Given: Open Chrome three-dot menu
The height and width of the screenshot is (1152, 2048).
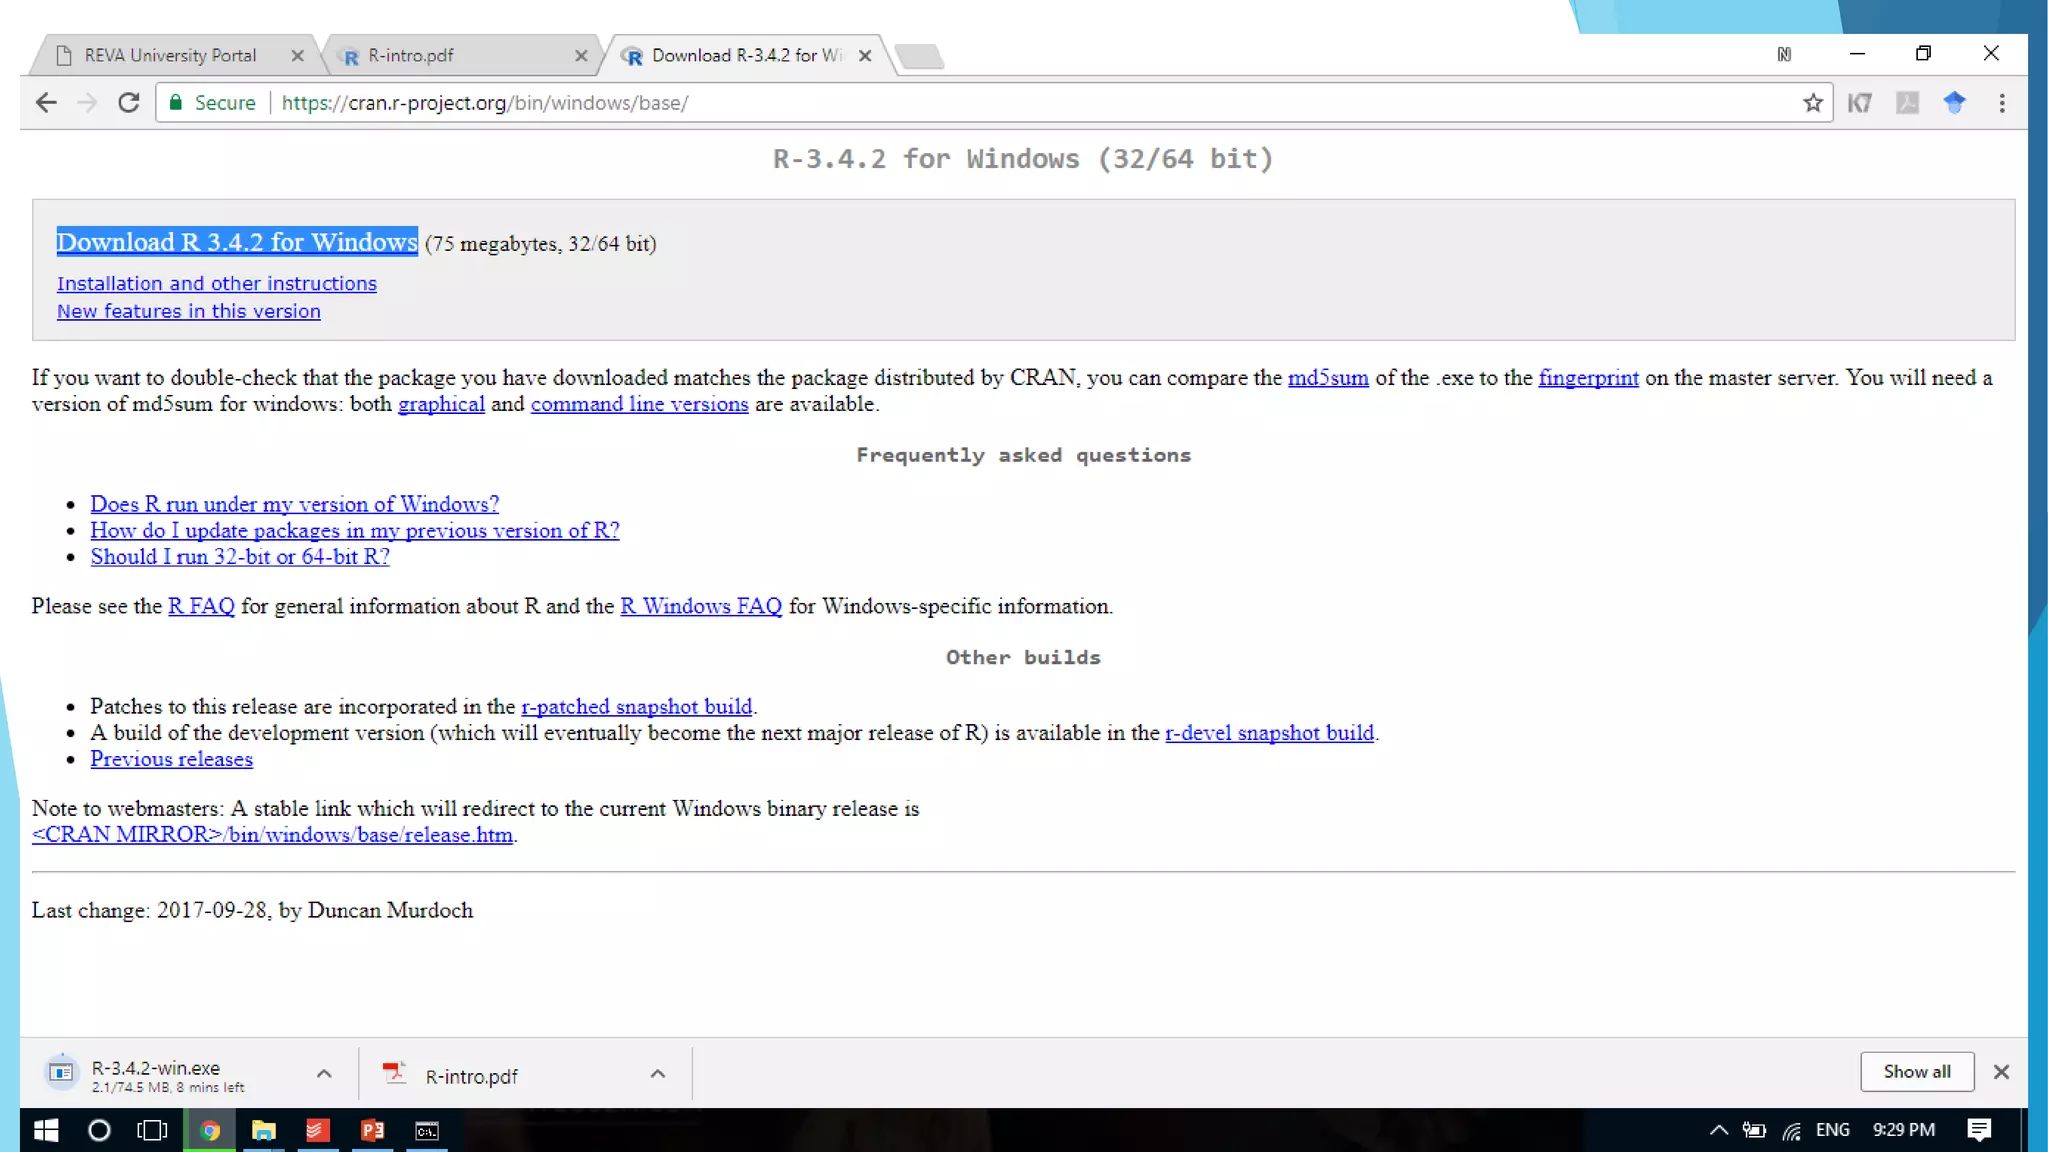Looking at the screenshot, I should pos(2001,103).
